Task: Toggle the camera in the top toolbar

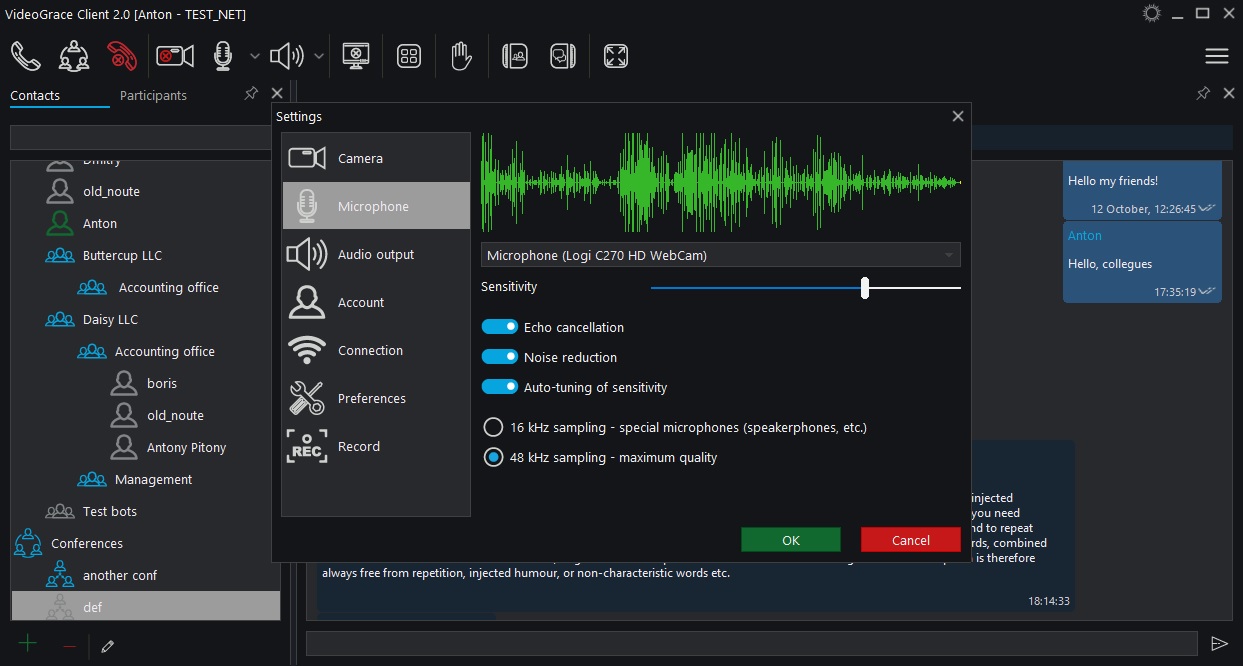Action: [x=175, y=56]
